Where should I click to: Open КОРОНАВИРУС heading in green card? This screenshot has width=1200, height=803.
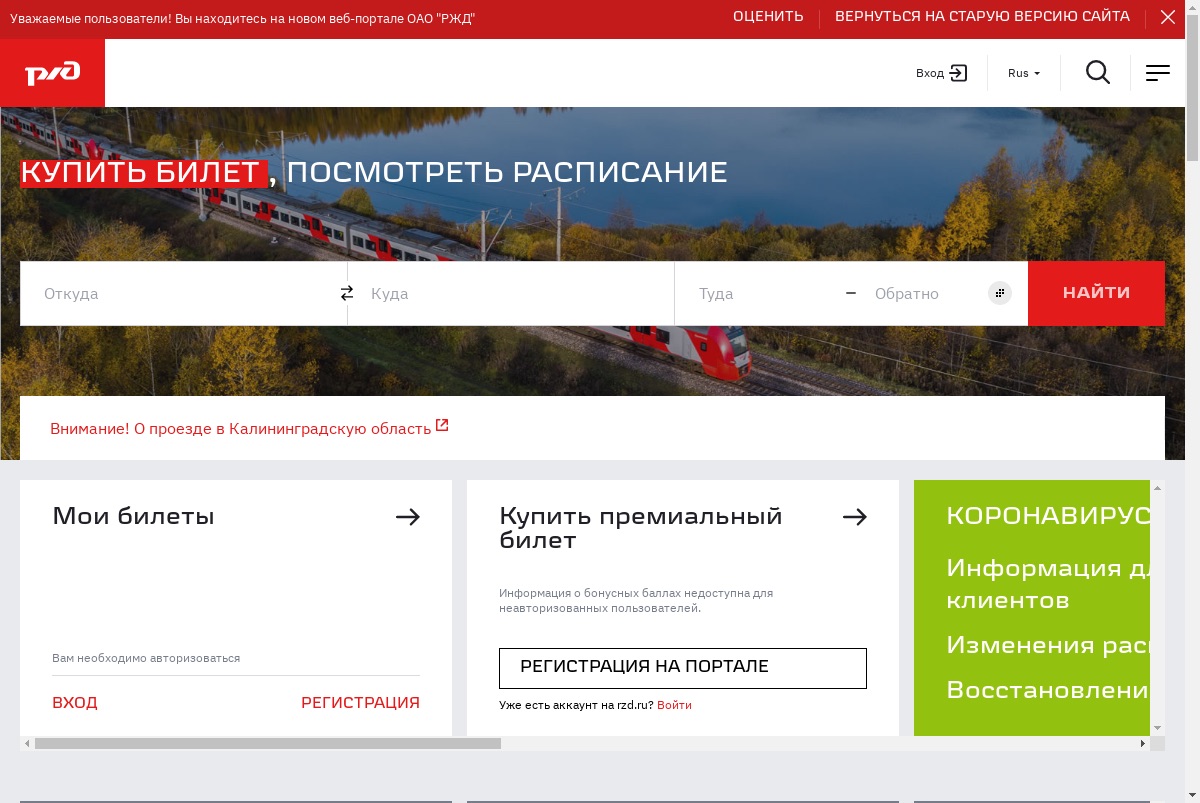click(1048, 516)
